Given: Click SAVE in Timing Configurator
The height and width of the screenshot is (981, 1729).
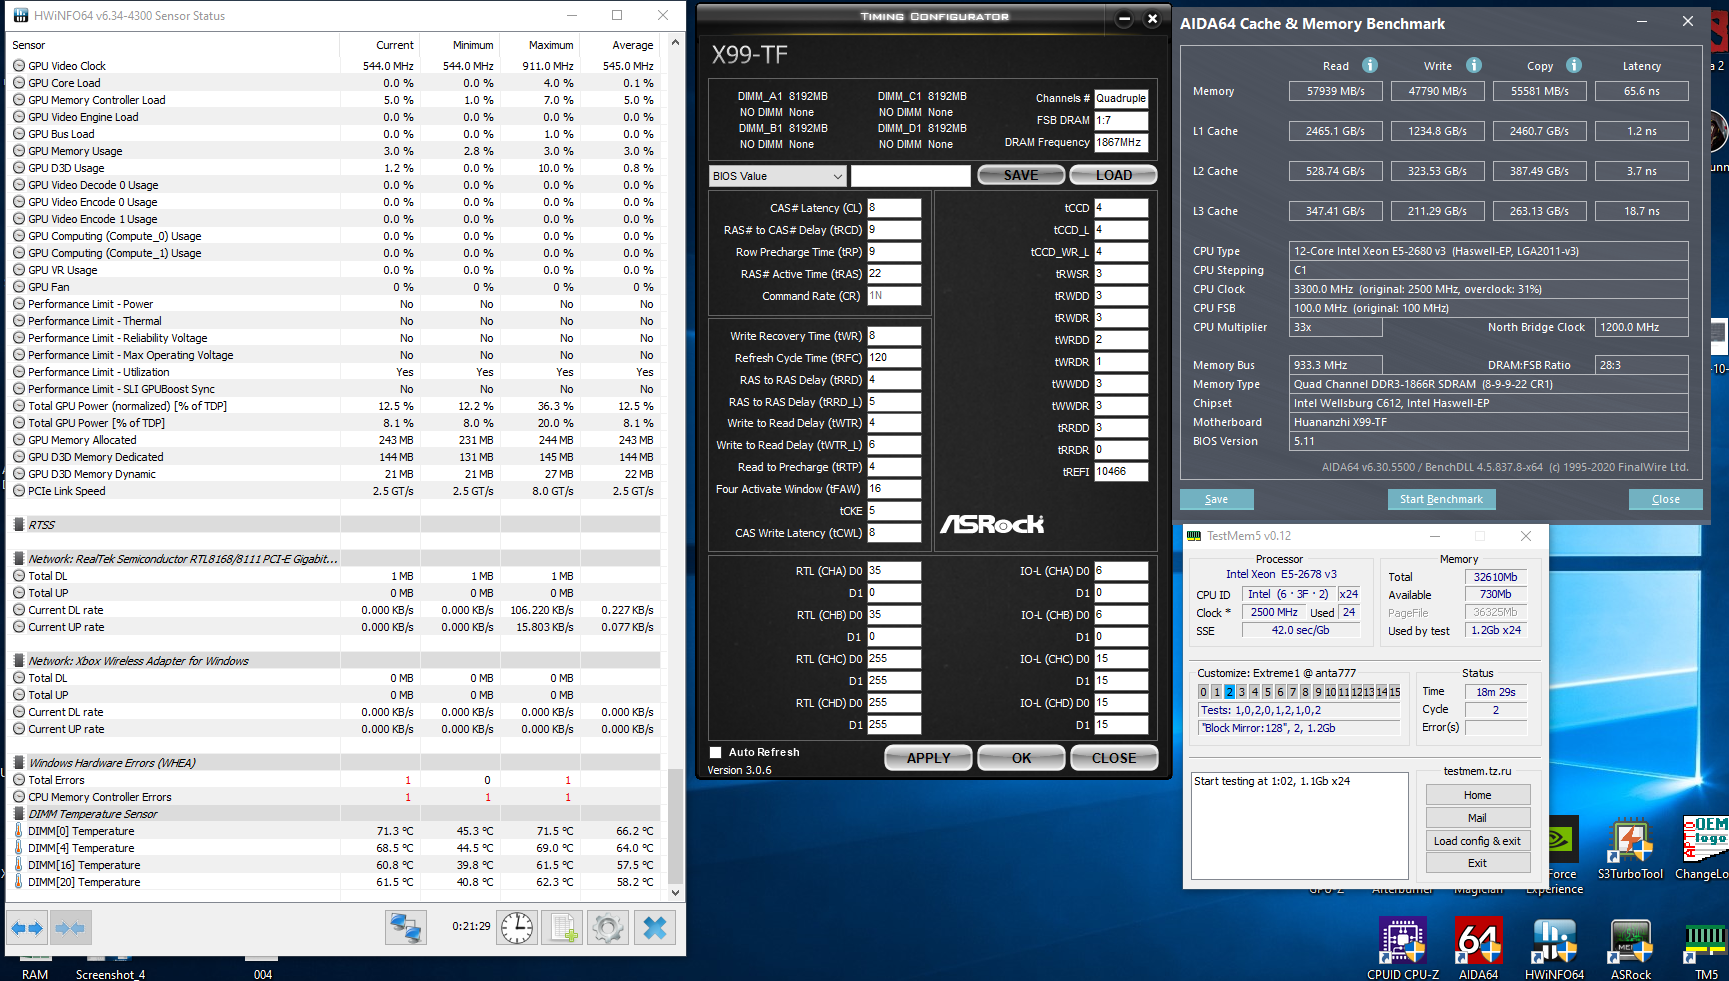Looking at the screenshot, I should [x=1020, y=175].
